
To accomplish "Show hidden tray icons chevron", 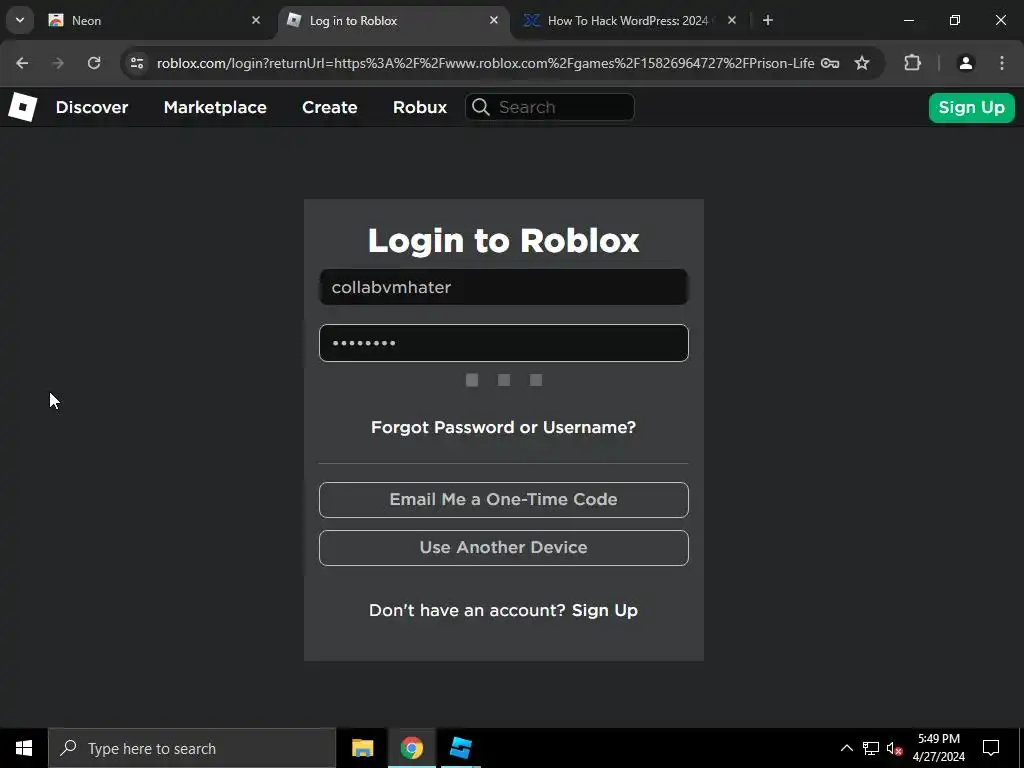I will [846, 748].
